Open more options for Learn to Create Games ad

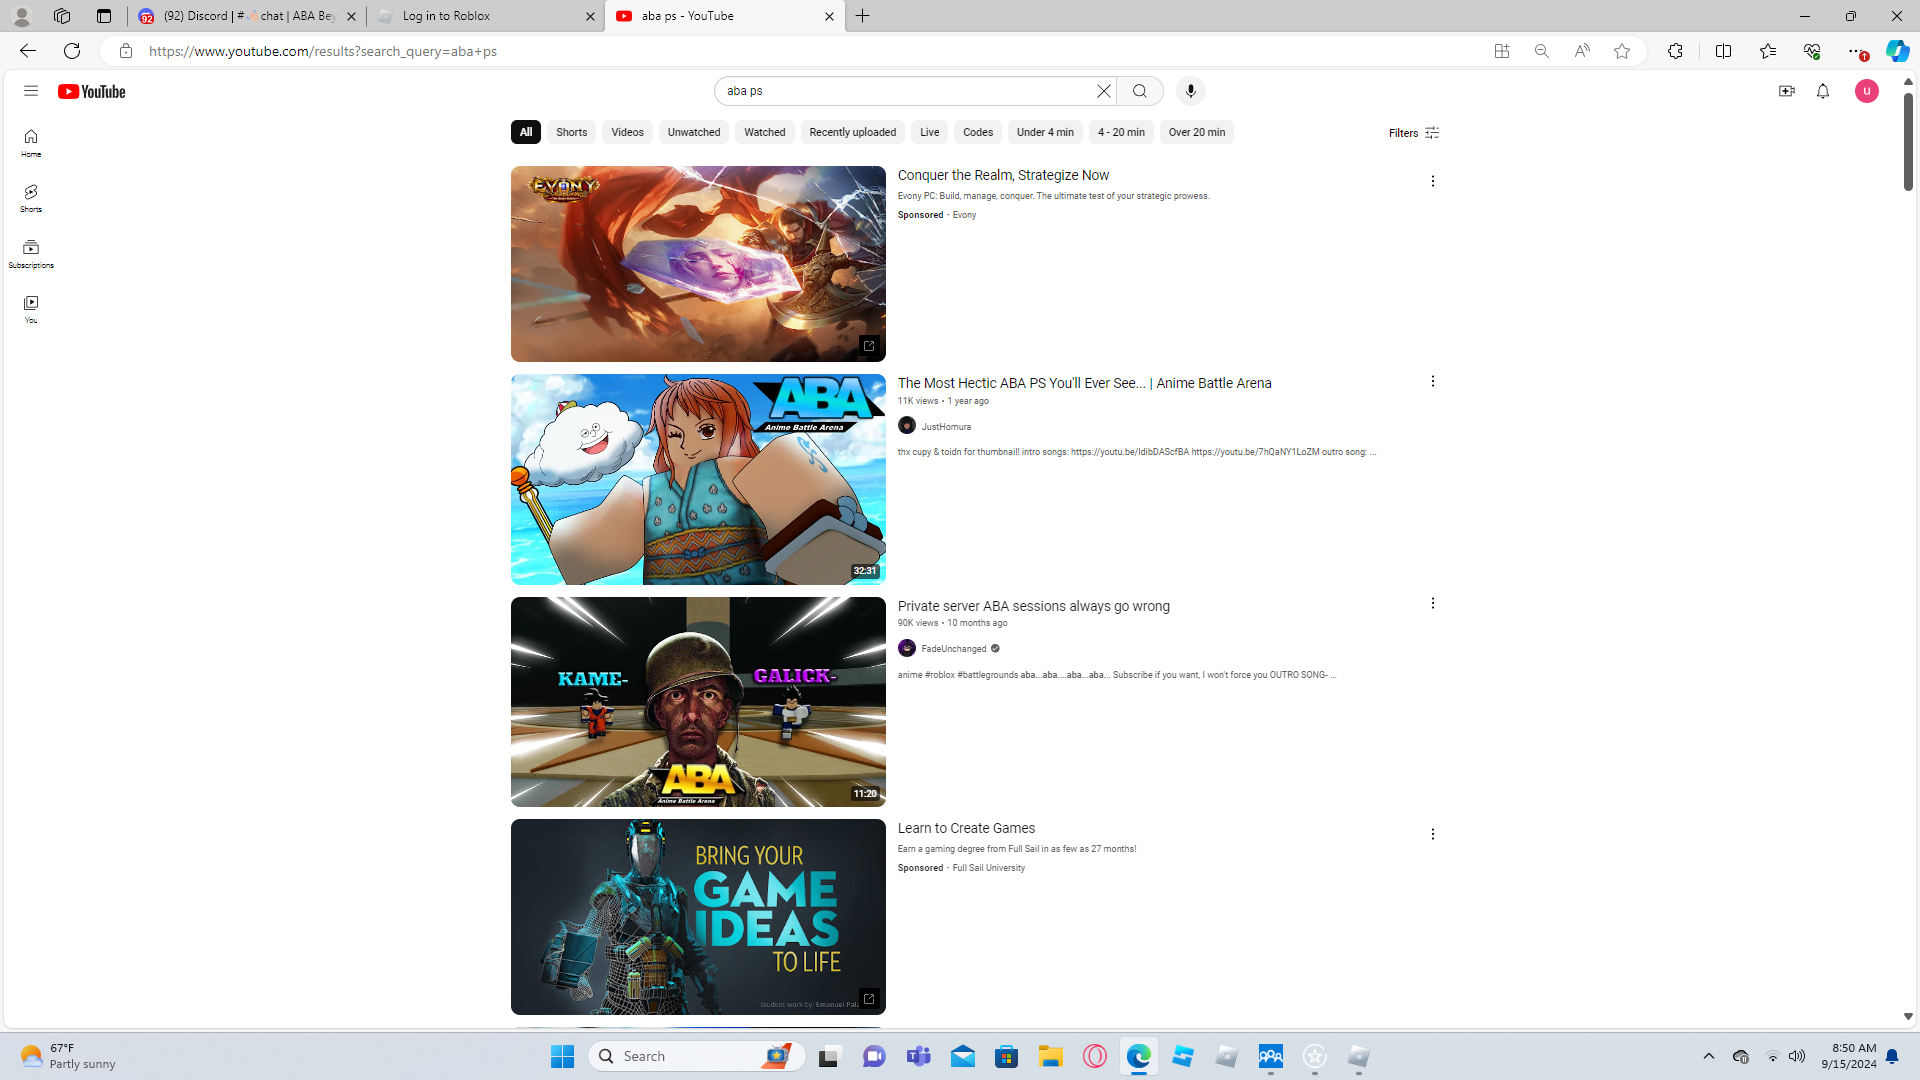tap(1433, 834)
